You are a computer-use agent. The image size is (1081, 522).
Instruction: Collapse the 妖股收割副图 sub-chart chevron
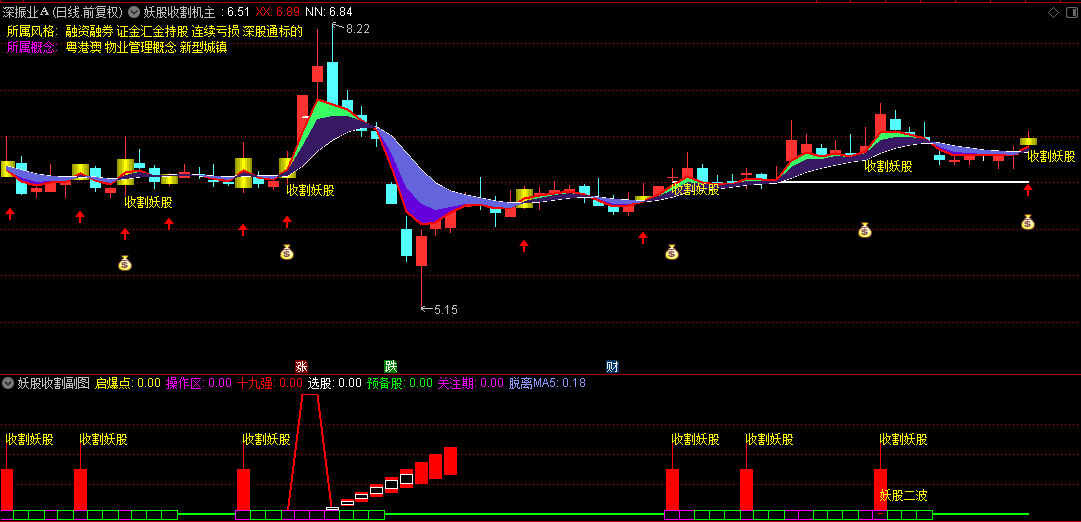coord(8,383)
